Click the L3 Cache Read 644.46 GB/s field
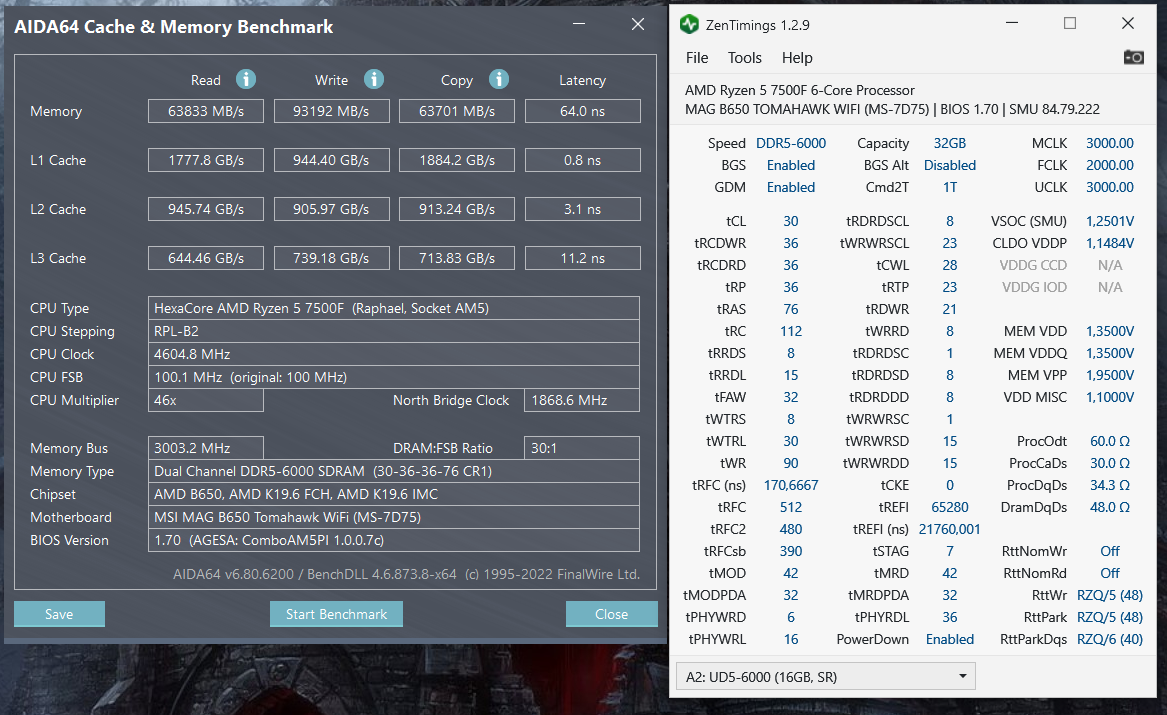Screen dimensions: 1167x715 click(x=205, y=258)
